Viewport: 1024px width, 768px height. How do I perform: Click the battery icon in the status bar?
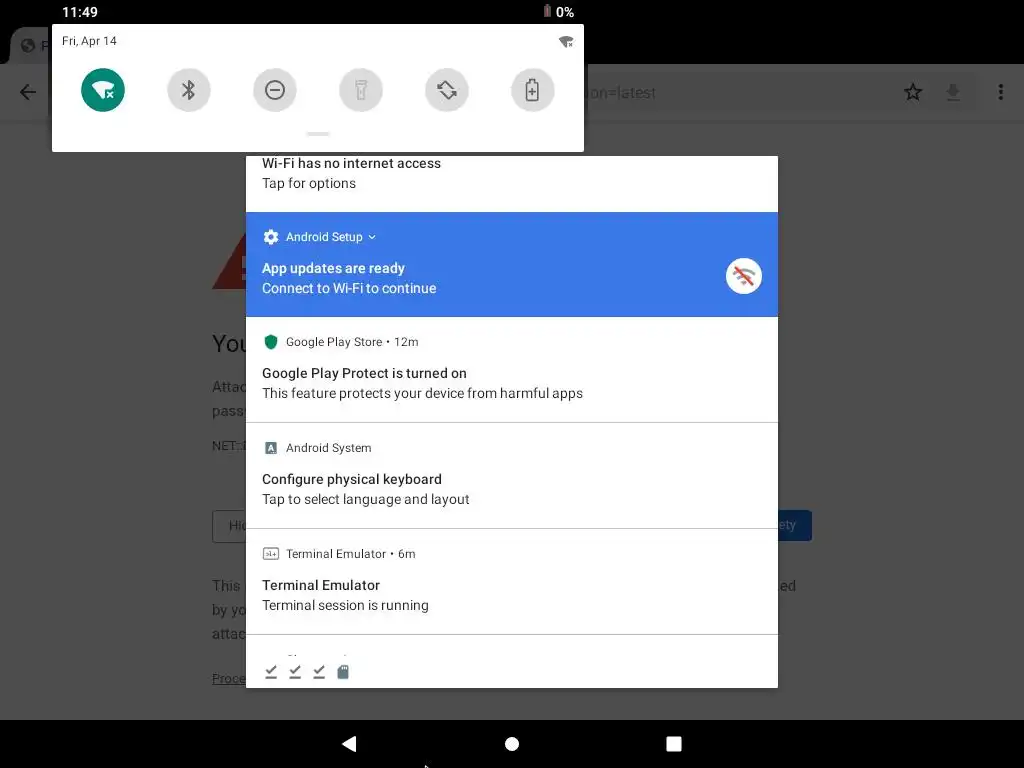pyautogui.click(x=547, y=11)
